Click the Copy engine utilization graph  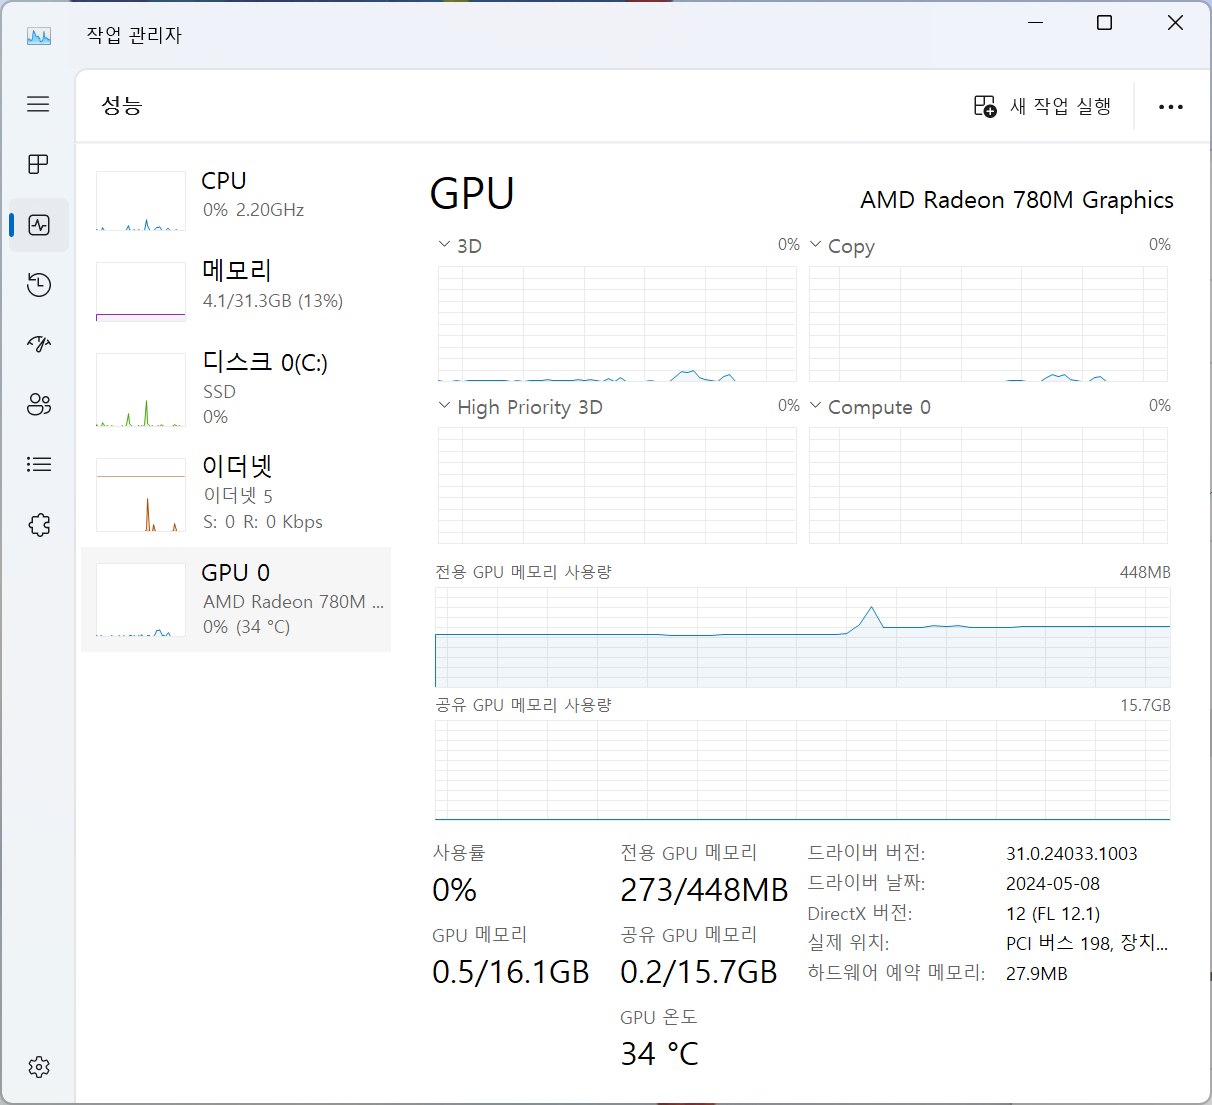[x=988, y=324]
